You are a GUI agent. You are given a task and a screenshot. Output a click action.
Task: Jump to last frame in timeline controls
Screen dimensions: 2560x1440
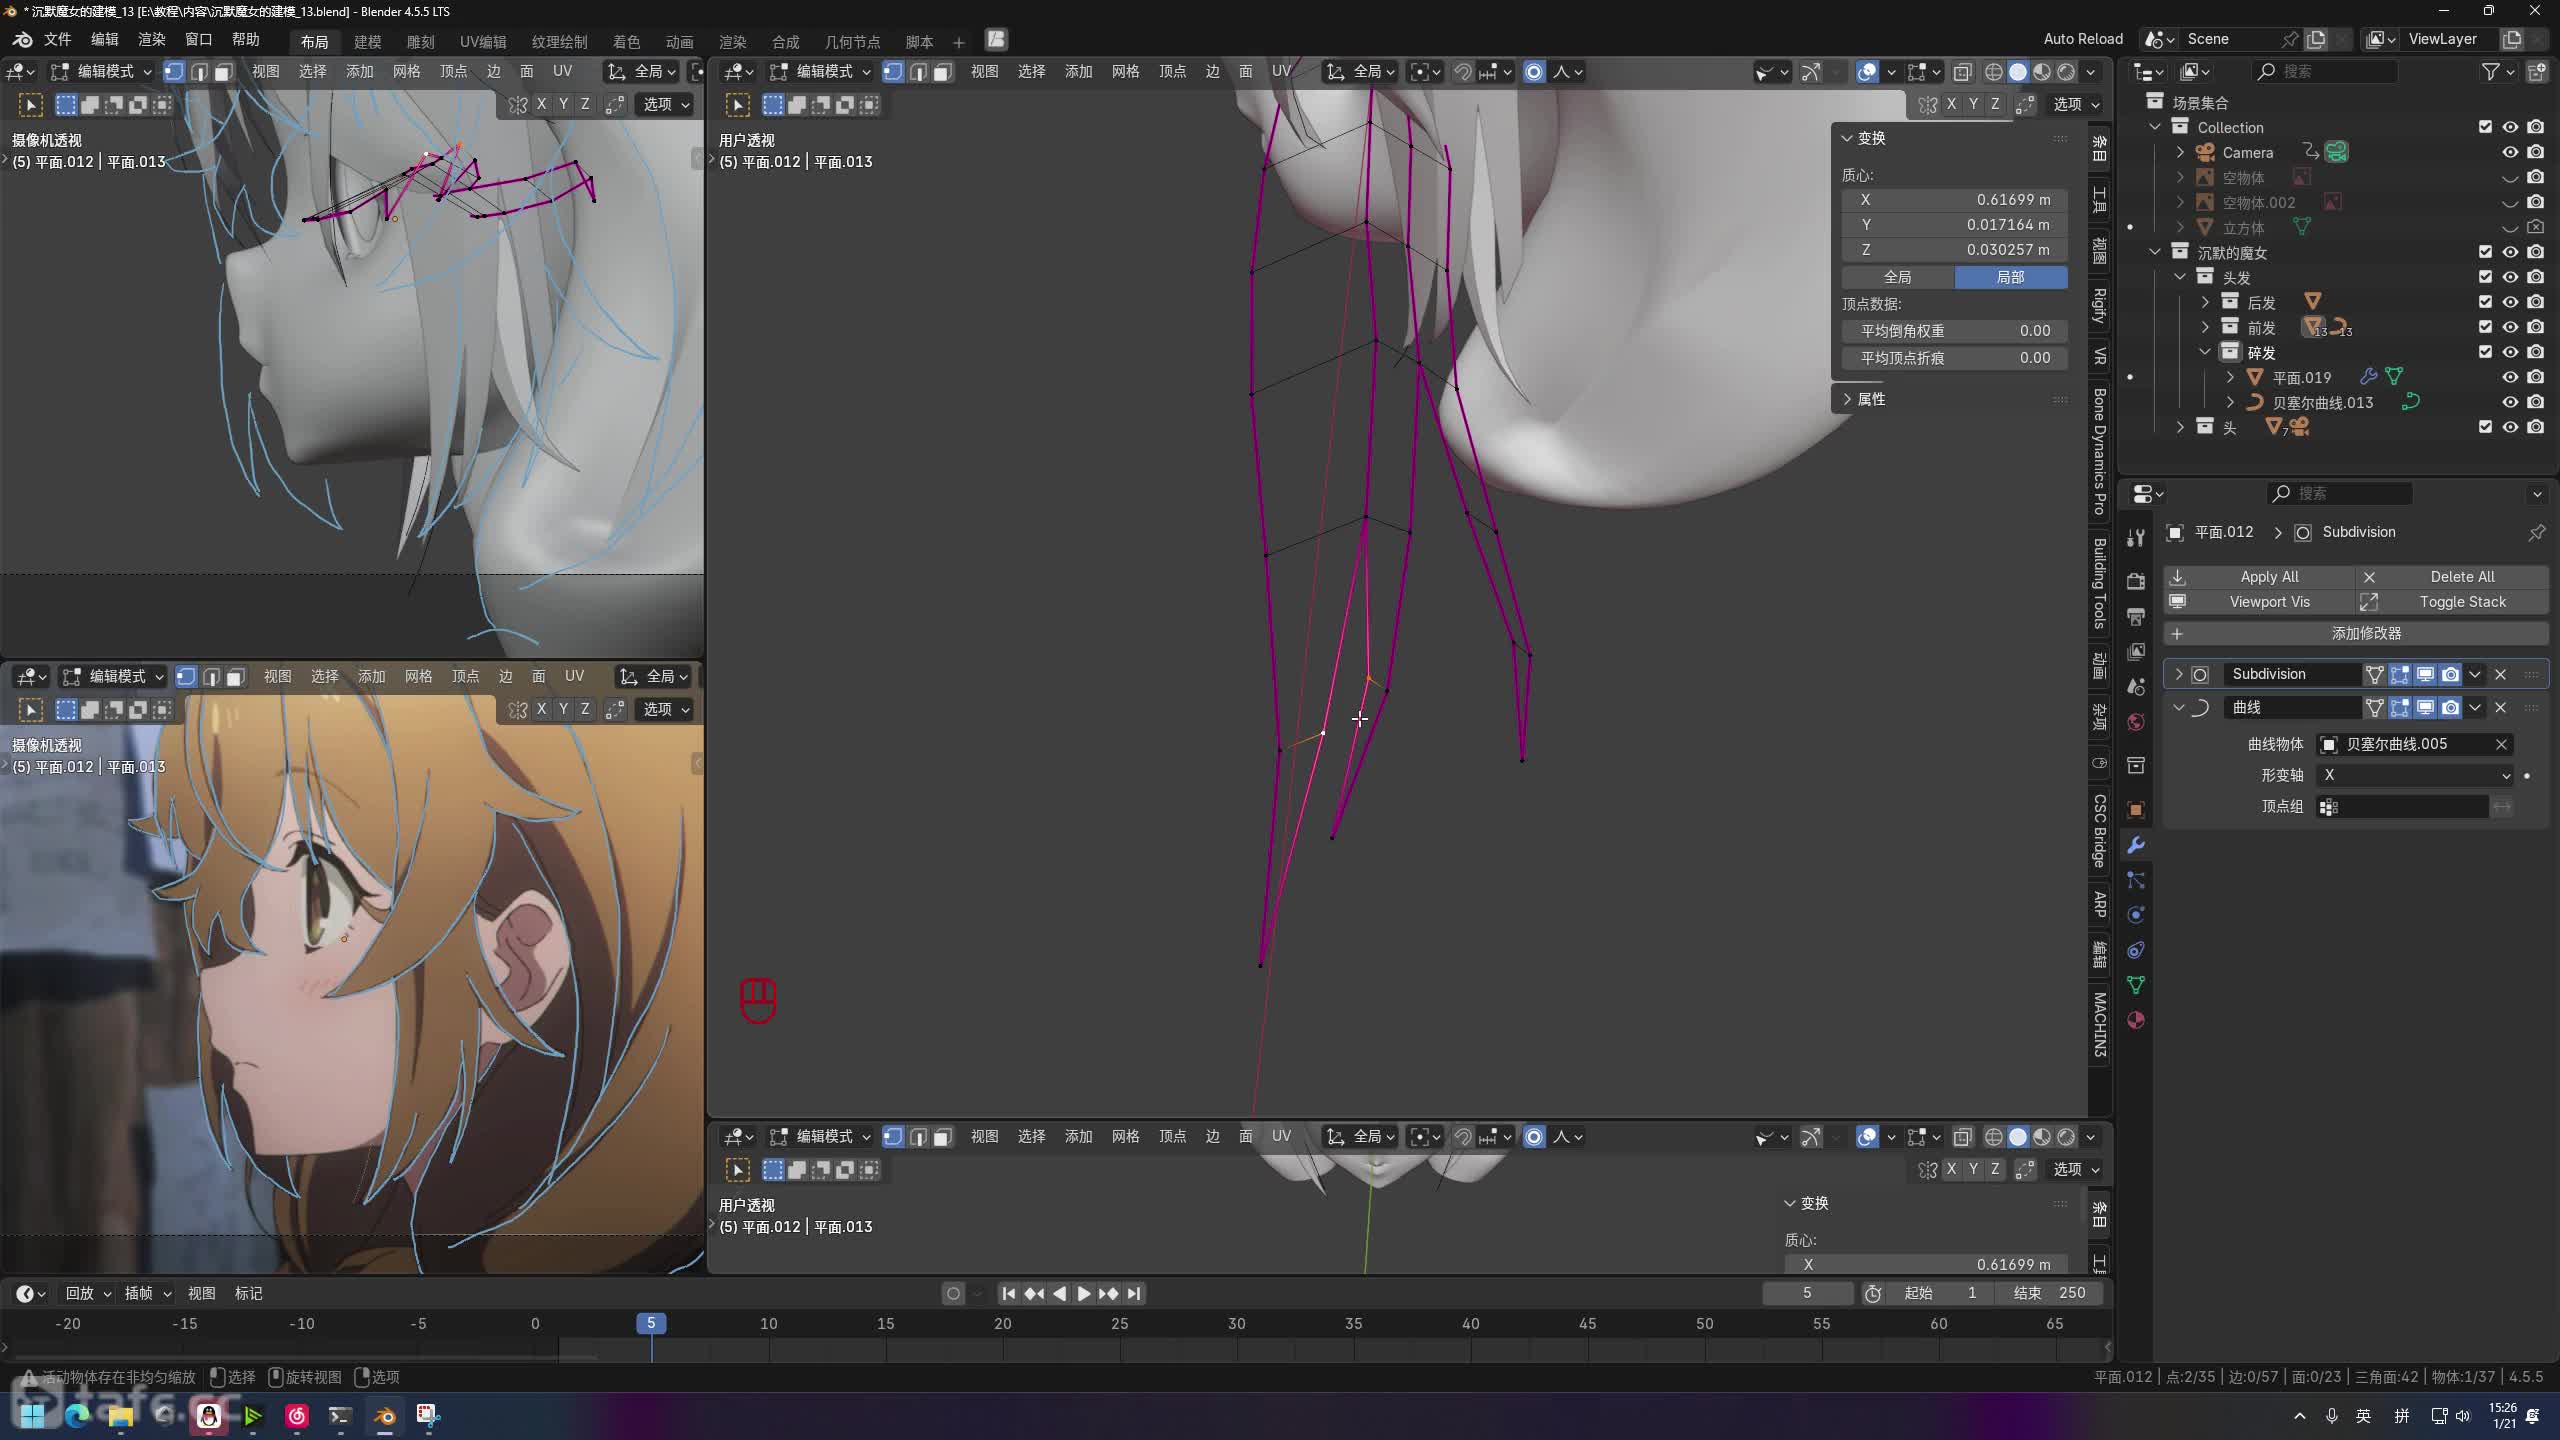click(x=1133, y=1293)
